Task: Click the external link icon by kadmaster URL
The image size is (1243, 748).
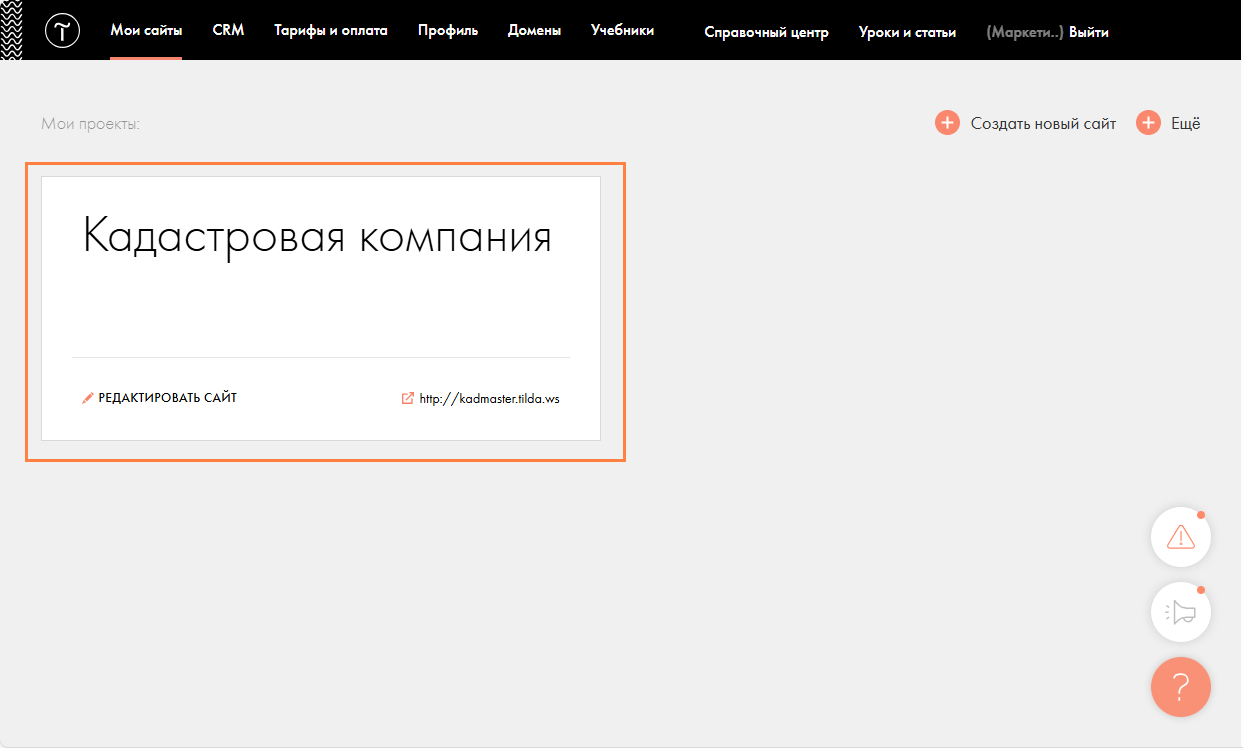Action: tap(407, 398)
